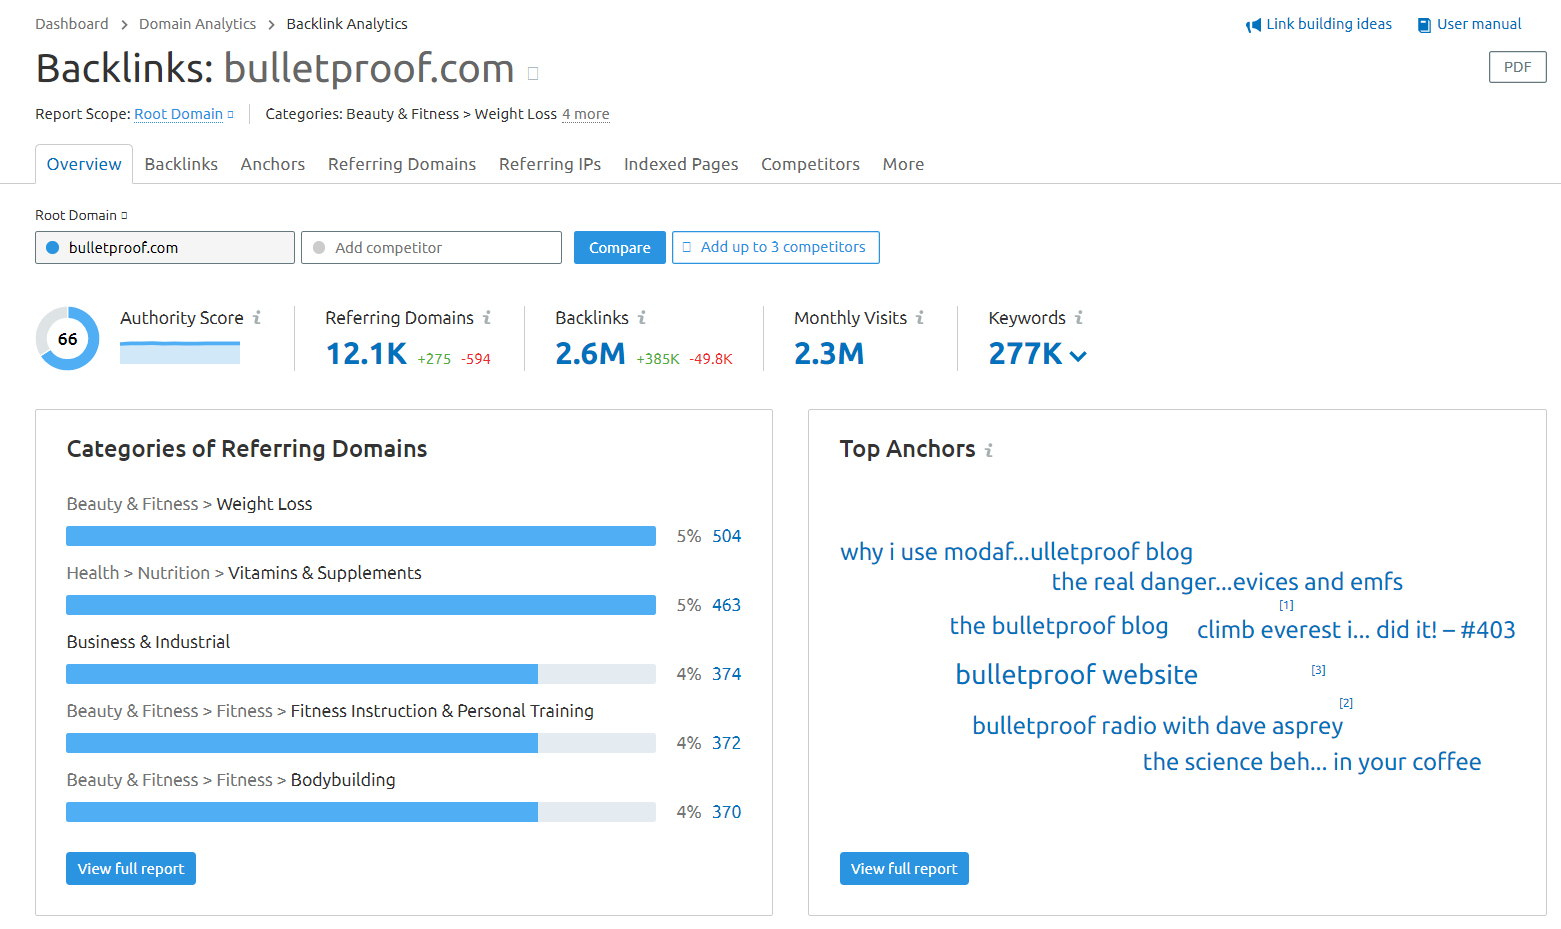Viewport: 1561px width, 929px height.
Task: Click the +385K new backlinks figure
Action: [x=658, y=359]
